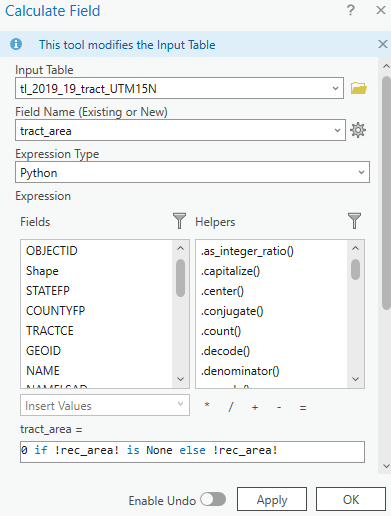Click the dialog's main scroll down arrow
This screenshot has width=391, height=516.
coord(386,466)
